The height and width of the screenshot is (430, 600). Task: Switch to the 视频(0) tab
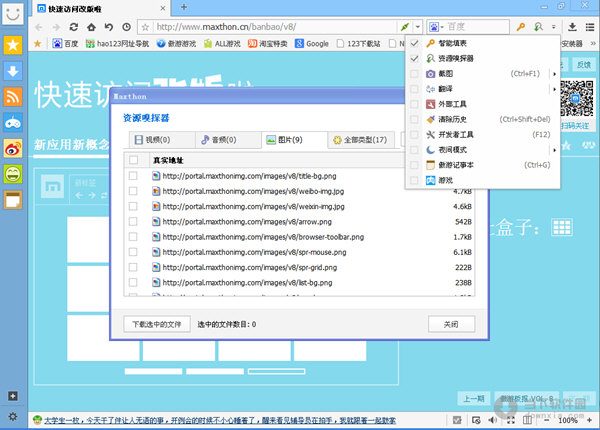(x=162, y=140)
